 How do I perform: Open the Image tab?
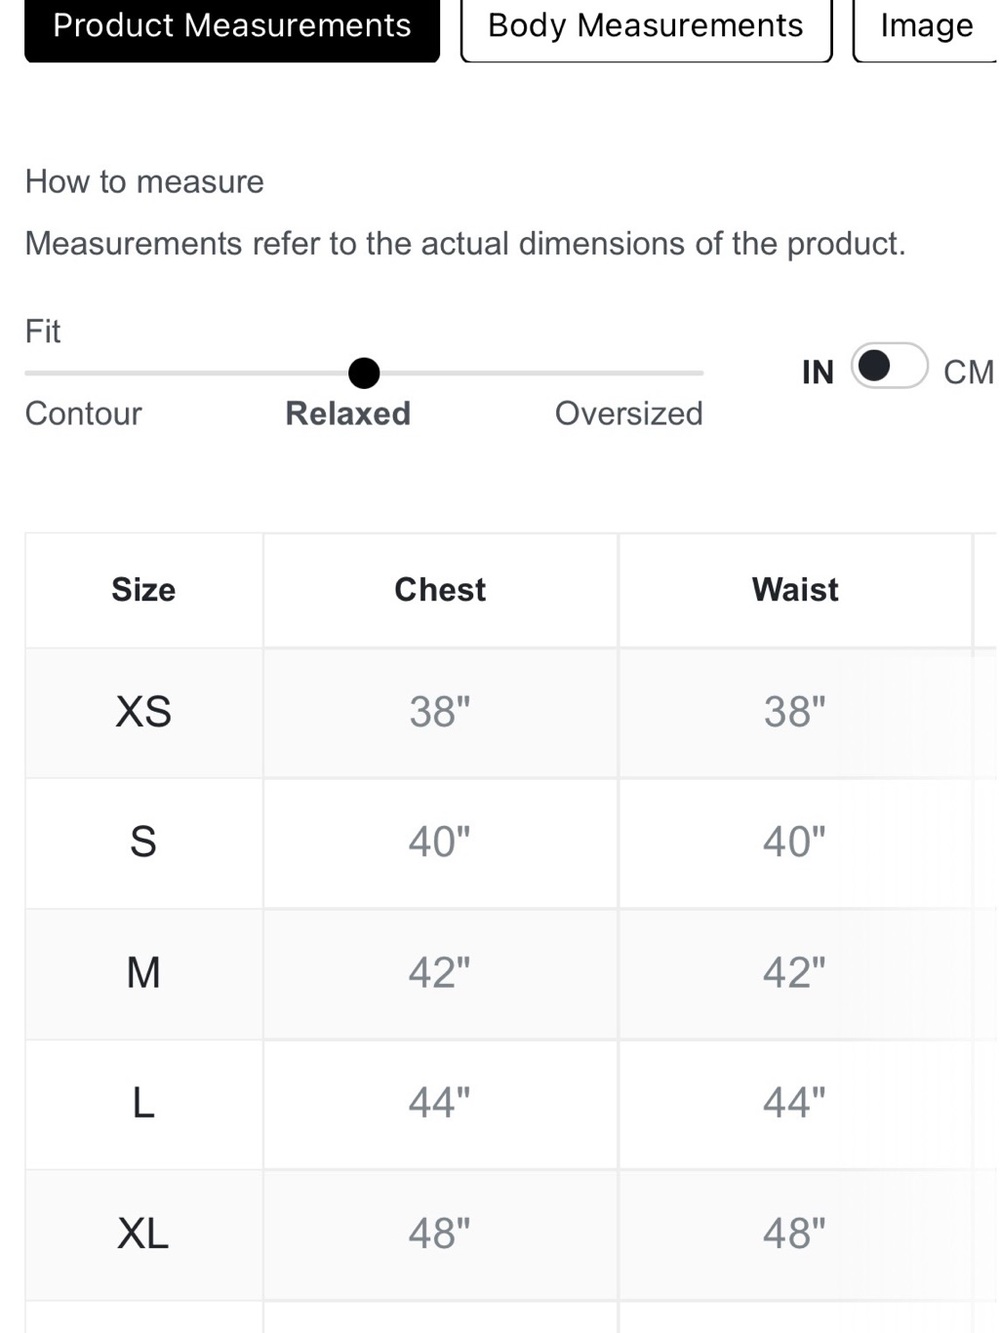coord(926,27)
